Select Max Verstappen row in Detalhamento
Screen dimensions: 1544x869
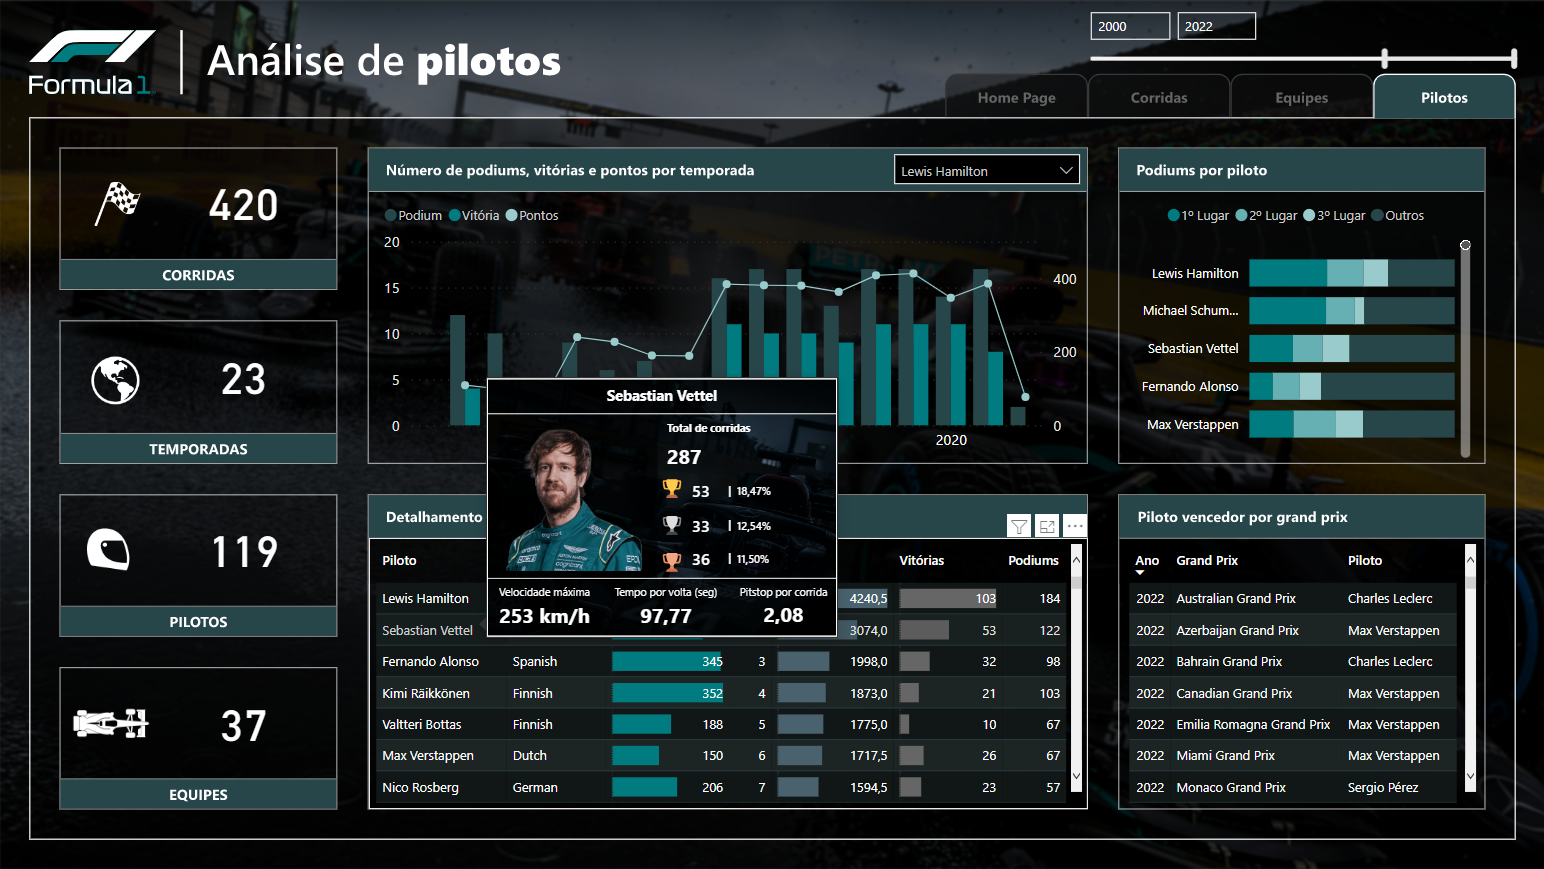click(x=720, y=755)
